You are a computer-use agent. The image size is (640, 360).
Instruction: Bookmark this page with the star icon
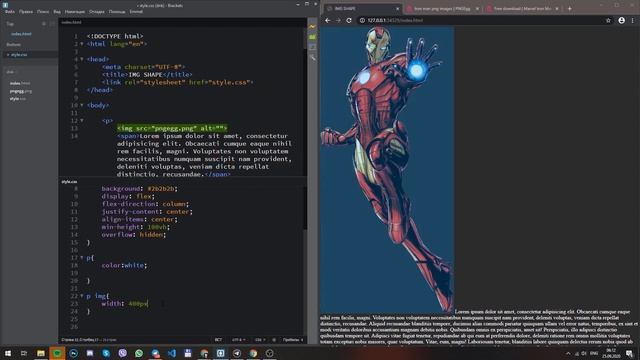click(x=608, y=20)
